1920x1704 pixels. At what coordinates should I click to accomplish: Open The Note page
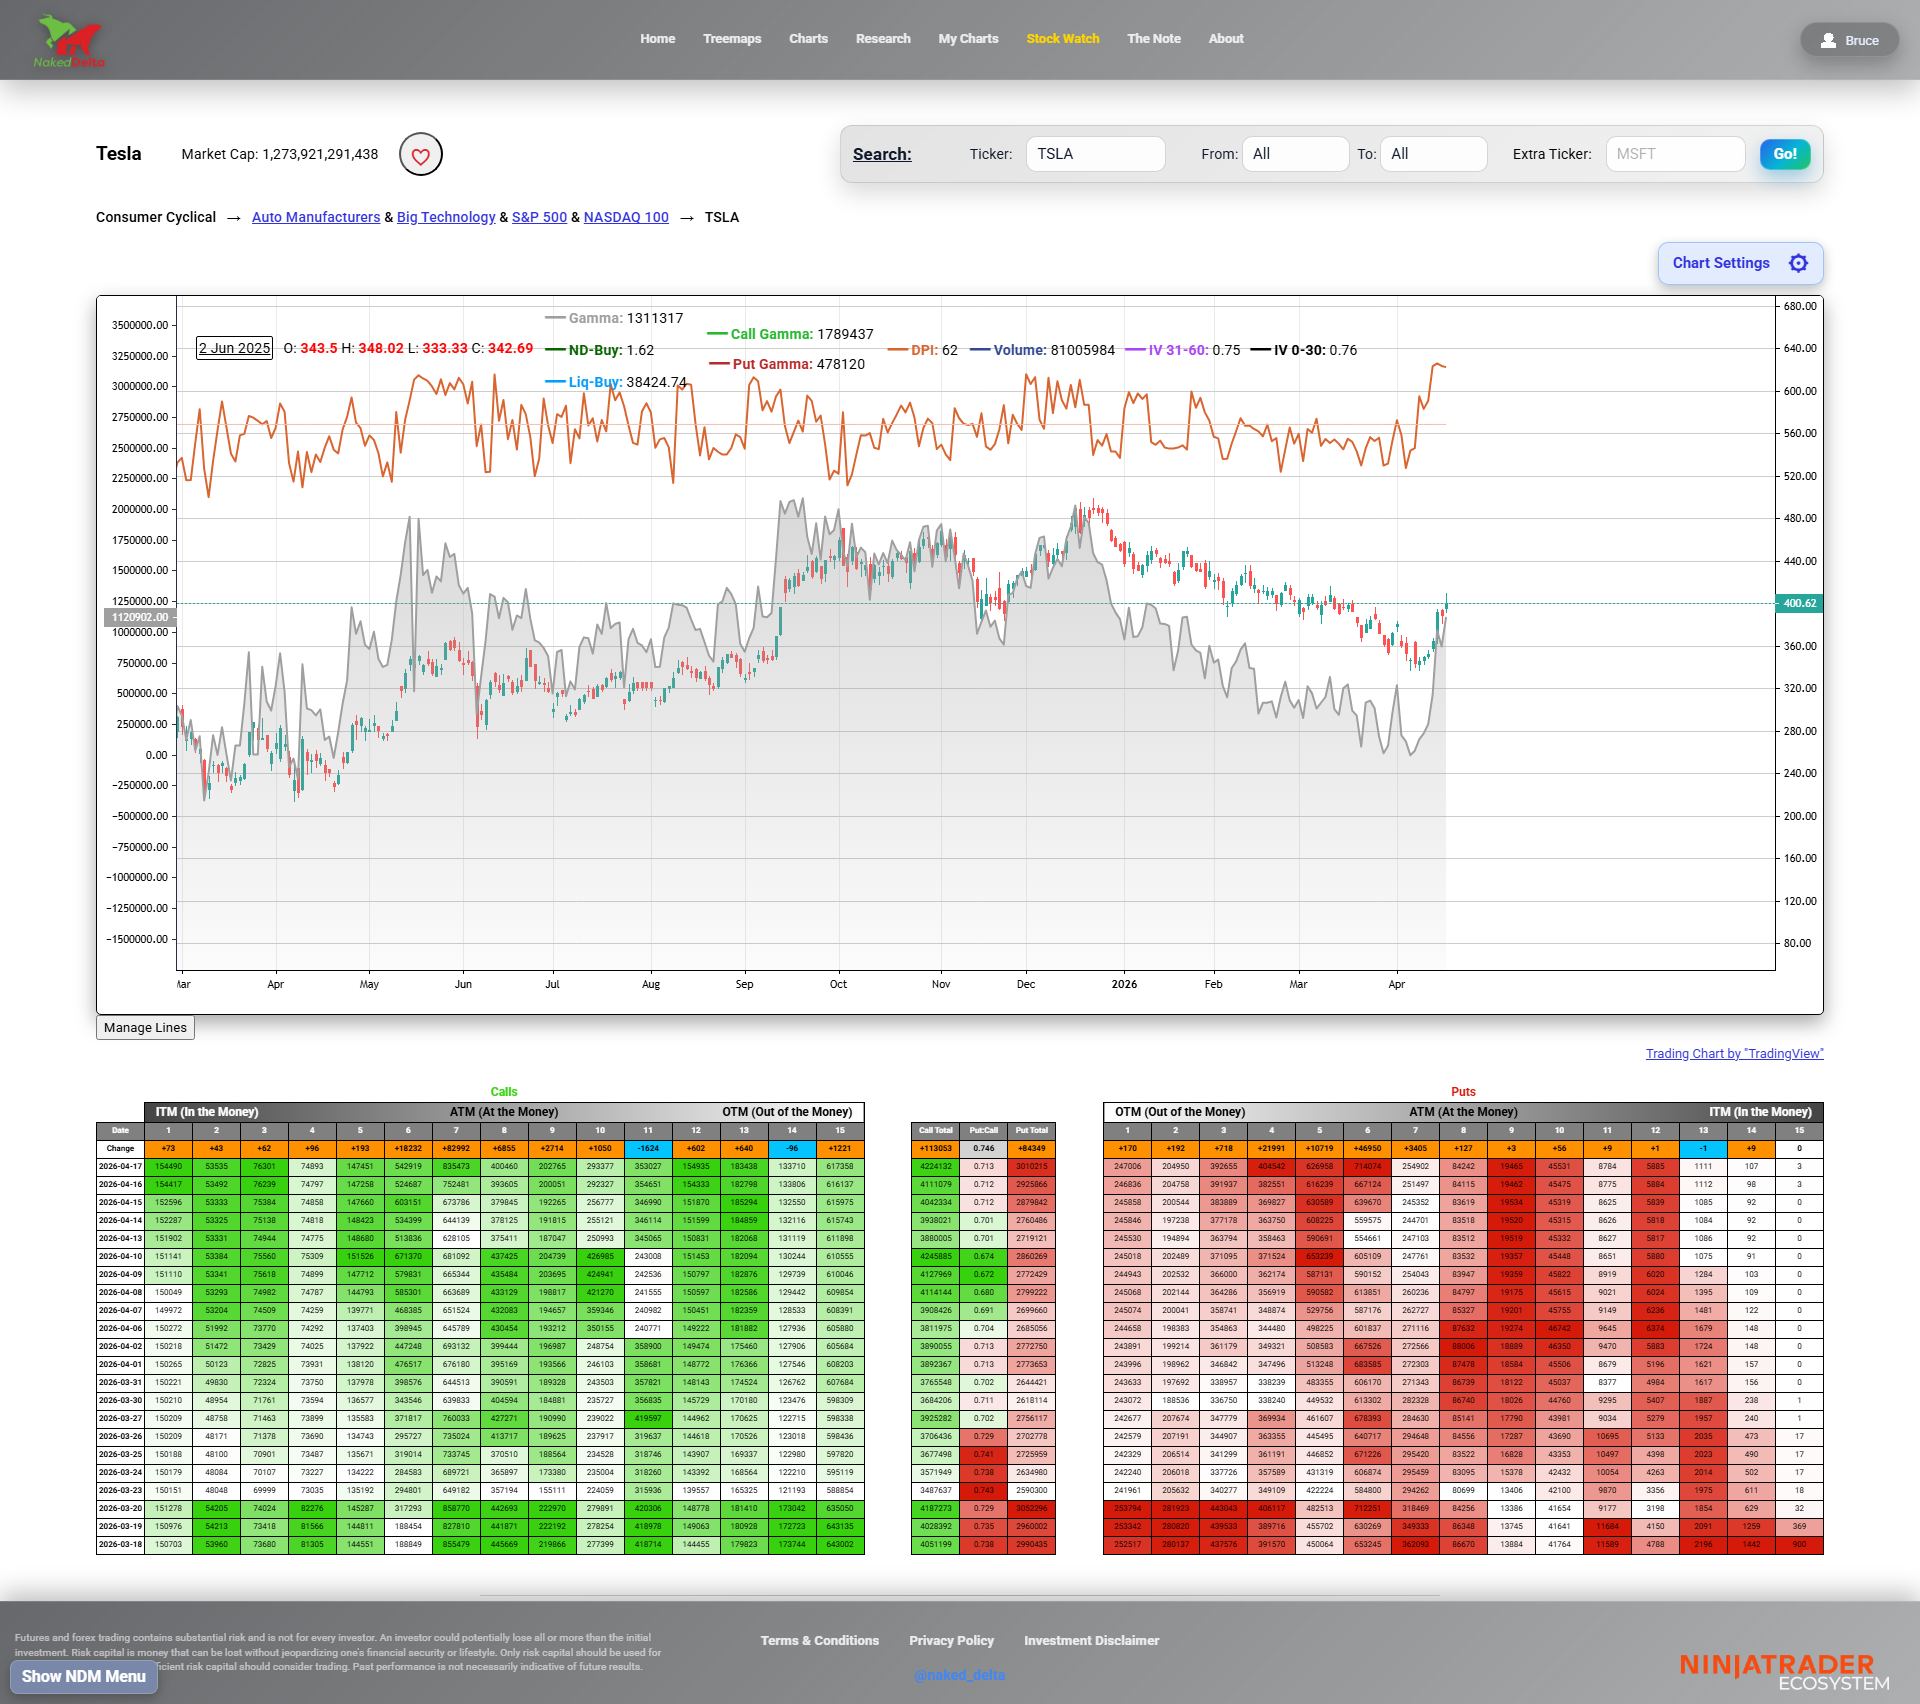coord(1153,39)
